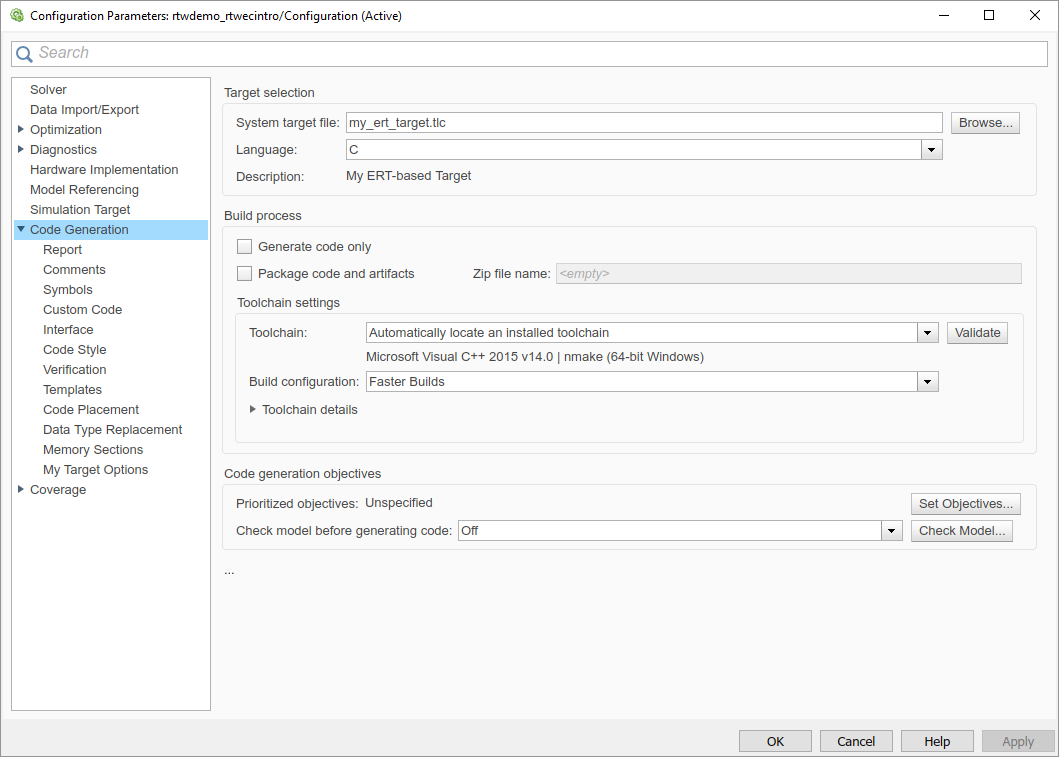The height and width of the screenshot is (757, 1059).
Task: Enable the Generate code only checkbox
Action: 244,246
